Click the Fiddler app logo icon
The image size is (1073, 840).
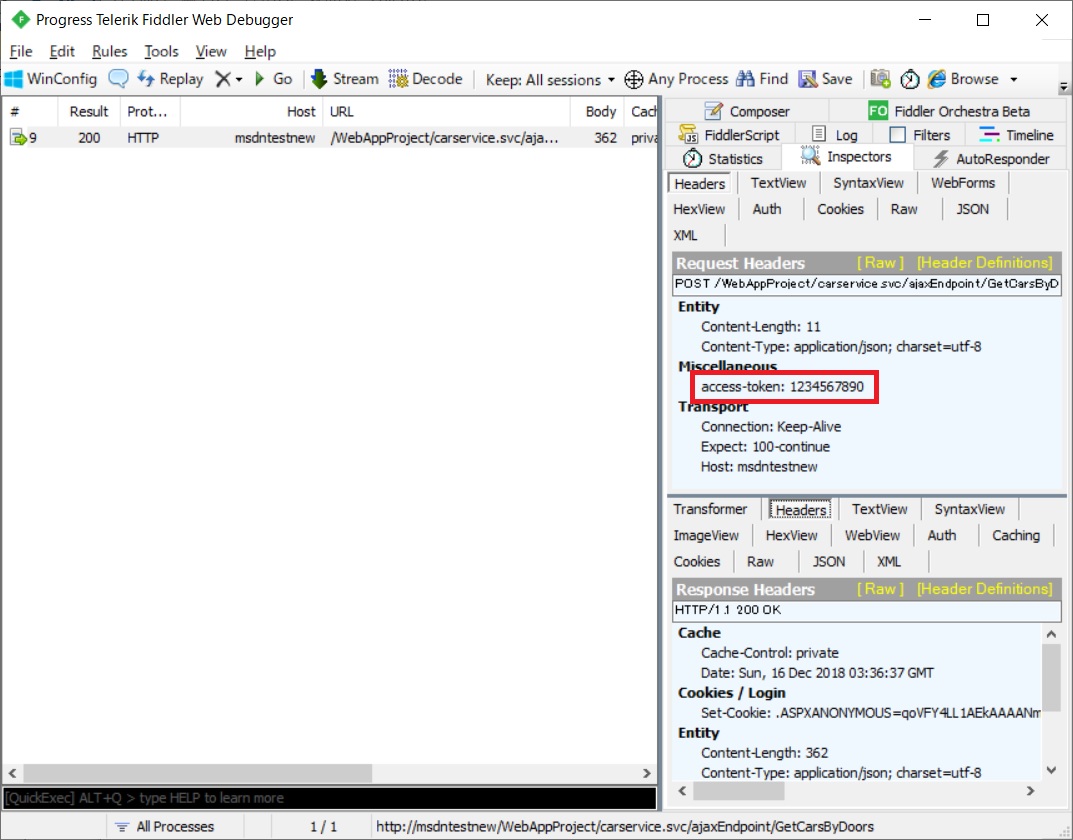point(21,19)
